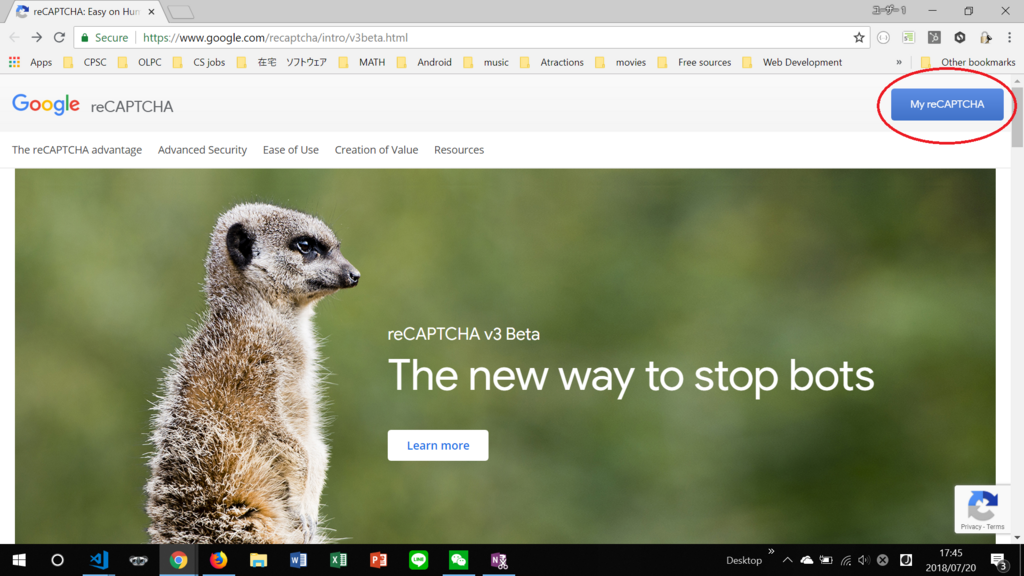Click the Google logo
The width and height of the screenshot is (1024, 576).
[x=46, y=104]
